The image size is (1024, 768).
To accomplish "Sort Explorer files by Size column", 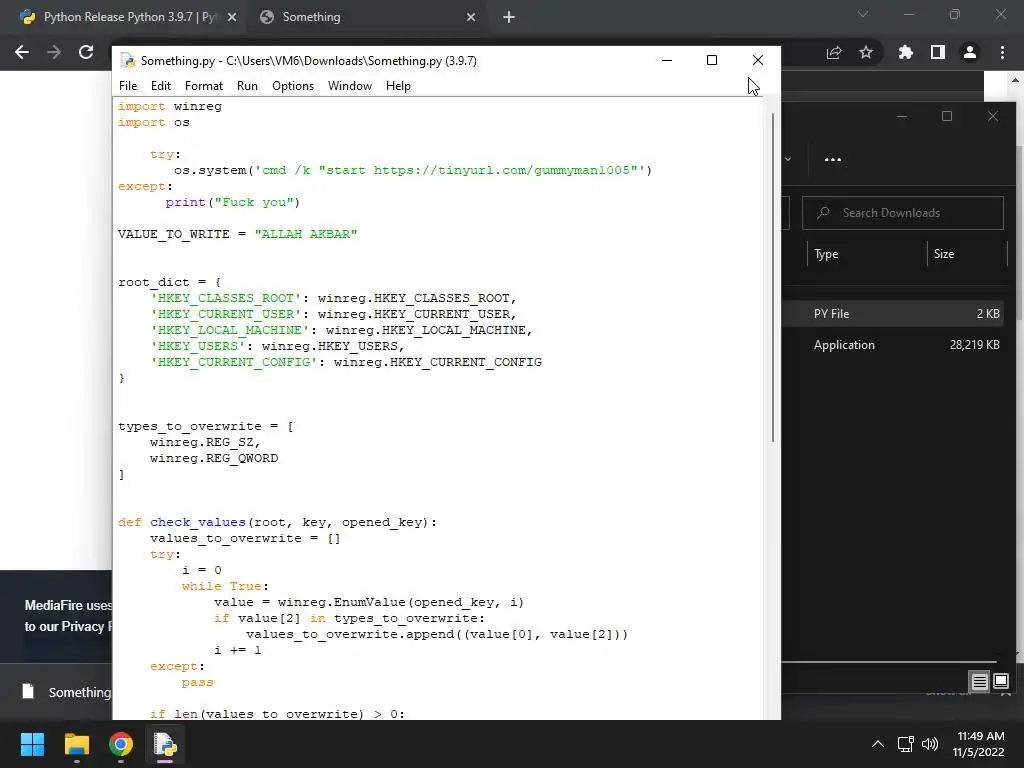I will (944, 254).
